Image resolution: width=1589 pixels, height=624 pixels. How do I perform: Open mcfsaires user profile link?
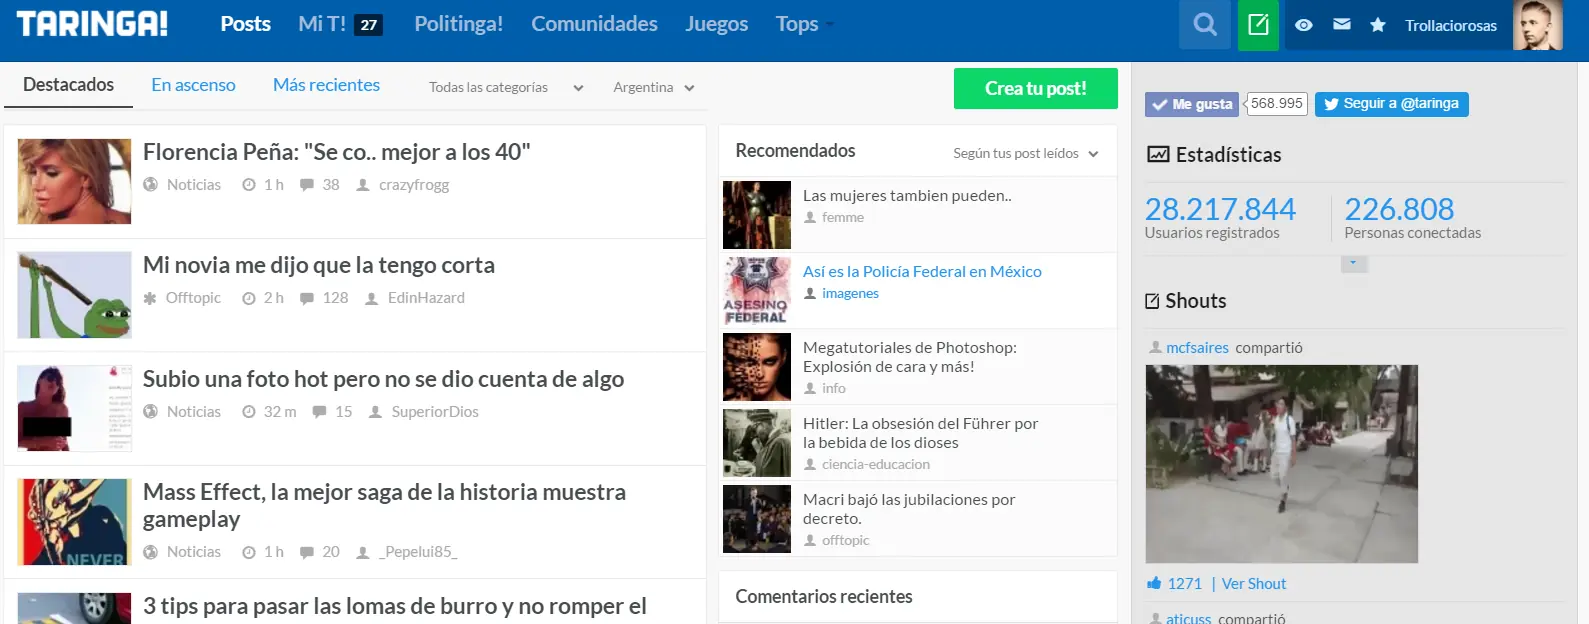pos(1197,348)
